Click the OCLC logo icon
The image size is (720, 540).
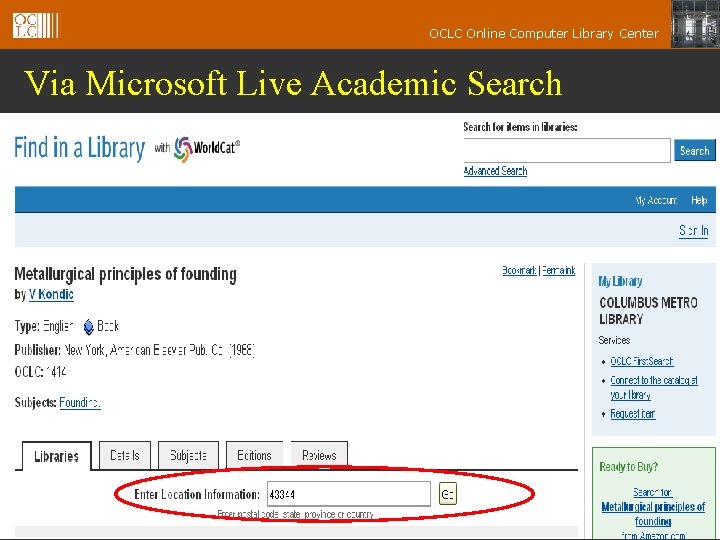[36, 25]
